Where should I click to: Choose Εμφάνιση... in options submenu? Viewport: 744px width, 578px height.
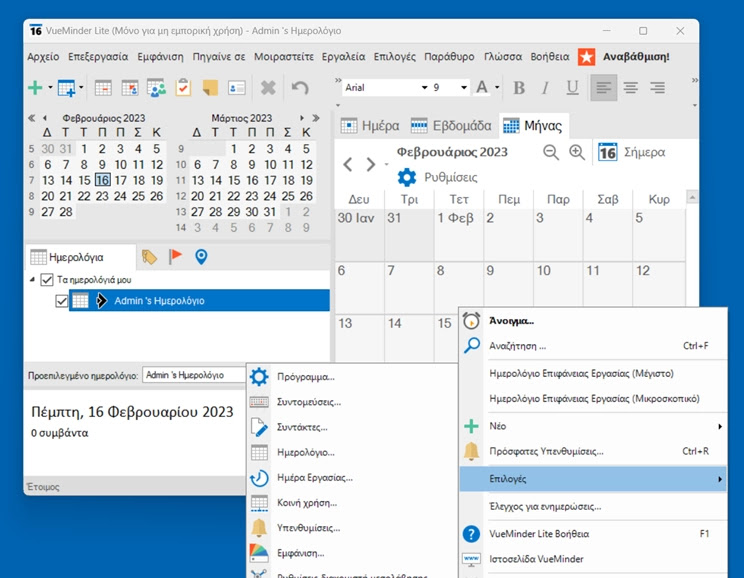coord(352,553)
